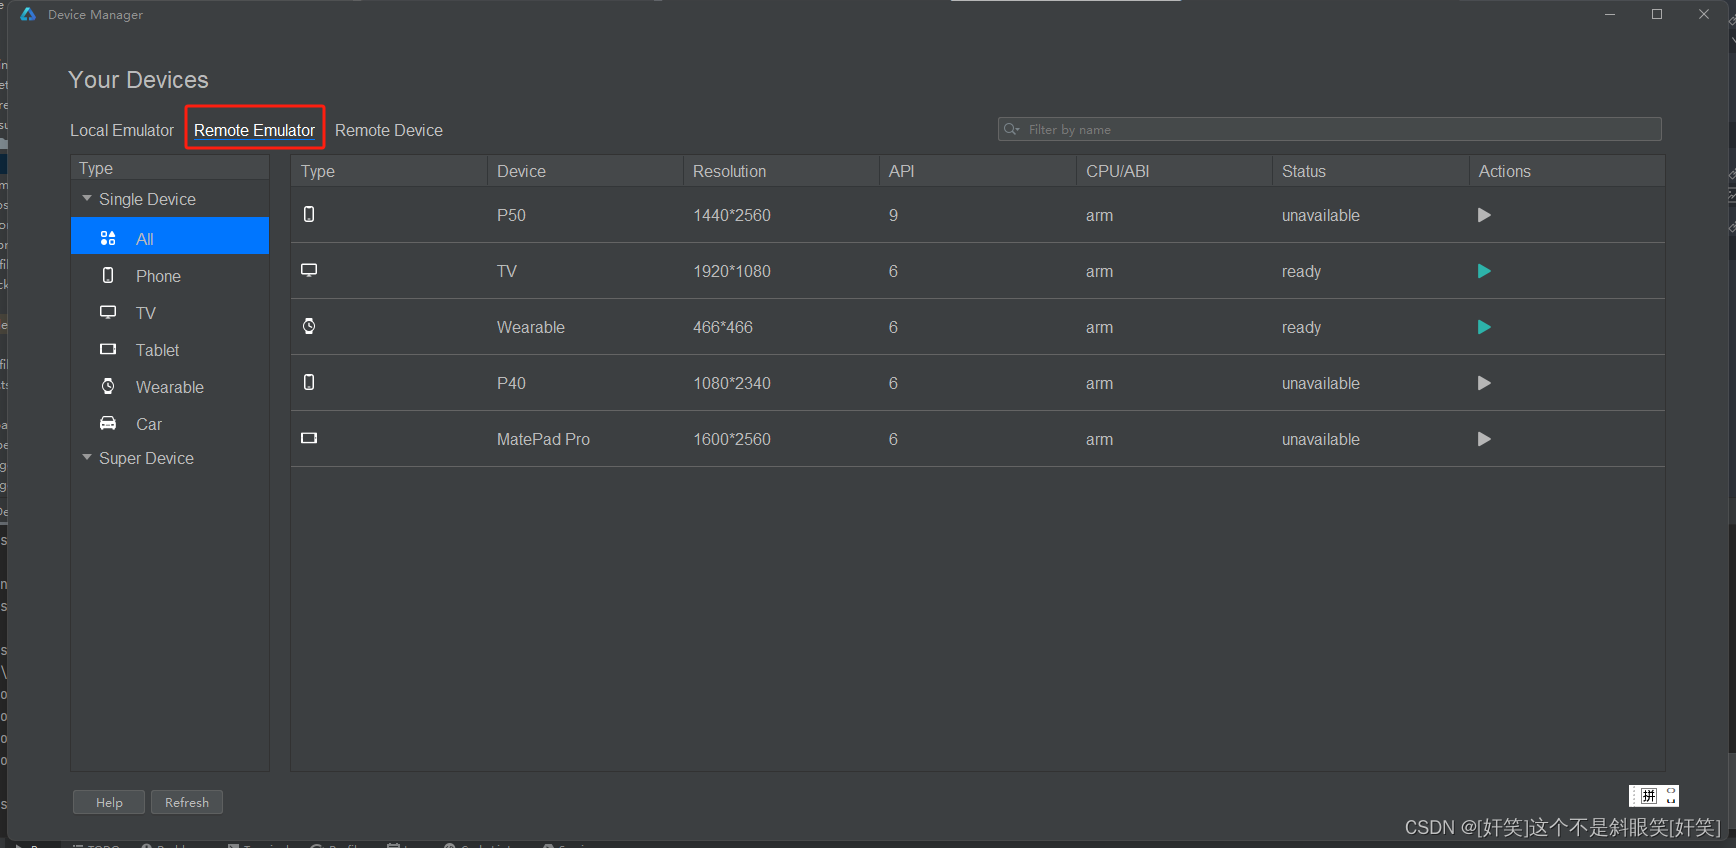Switch to the Remote Emulator tab
Image resolution: width=1736 pixels, height=848 pixels.
point(254,130)
